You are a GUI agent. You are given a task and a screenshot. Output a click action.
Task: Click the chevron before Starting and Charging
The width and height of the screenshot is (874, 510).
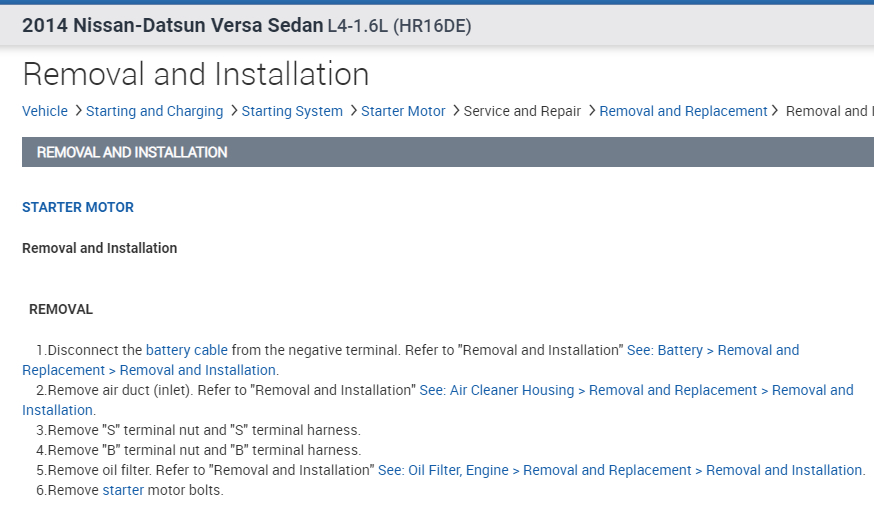[77, 111]
